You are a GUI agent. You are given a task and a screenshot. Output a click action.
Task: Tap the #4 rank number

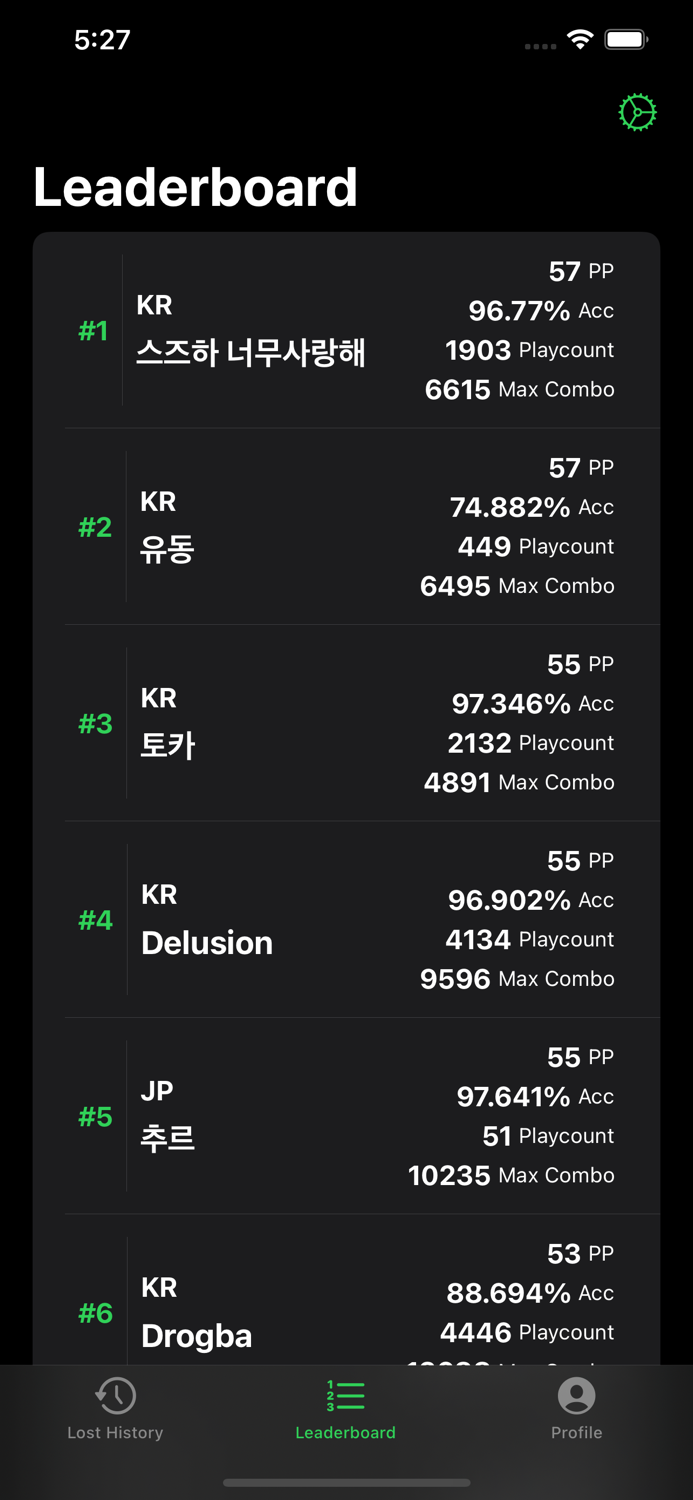pos(96,920)
